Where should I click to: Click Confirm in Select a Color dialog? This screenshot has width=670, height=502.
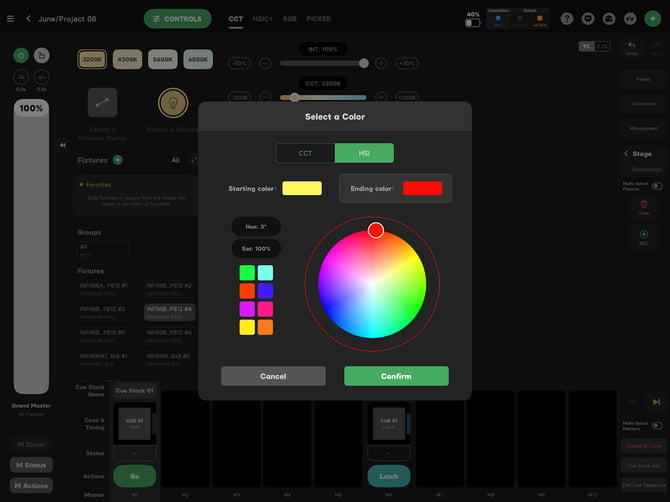click(397, 376)
